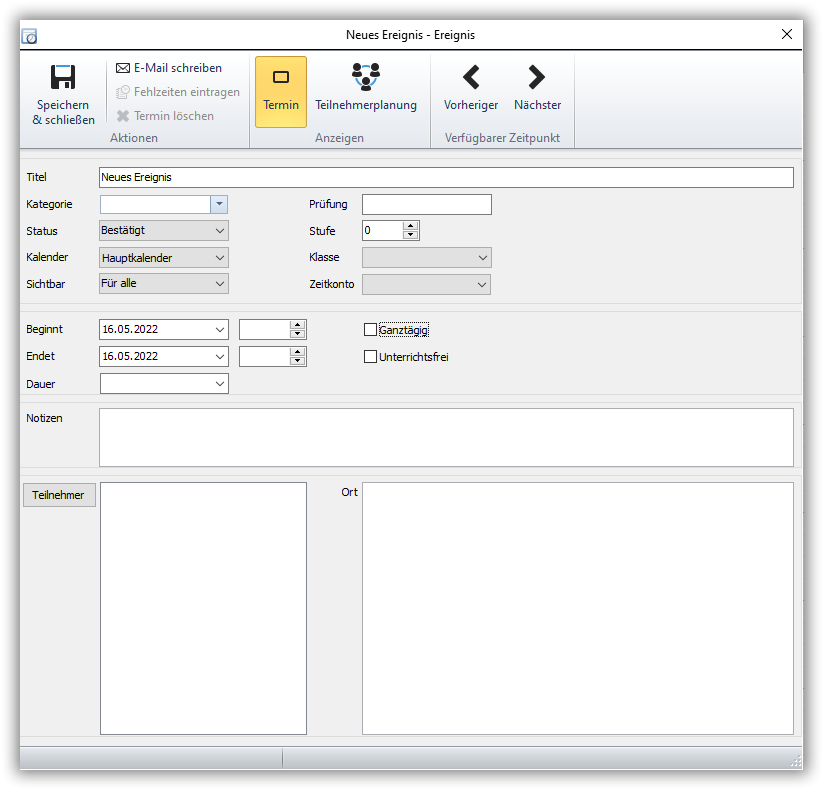
Task: Jump to Nächster available time slot
Action: coord(537,77)
